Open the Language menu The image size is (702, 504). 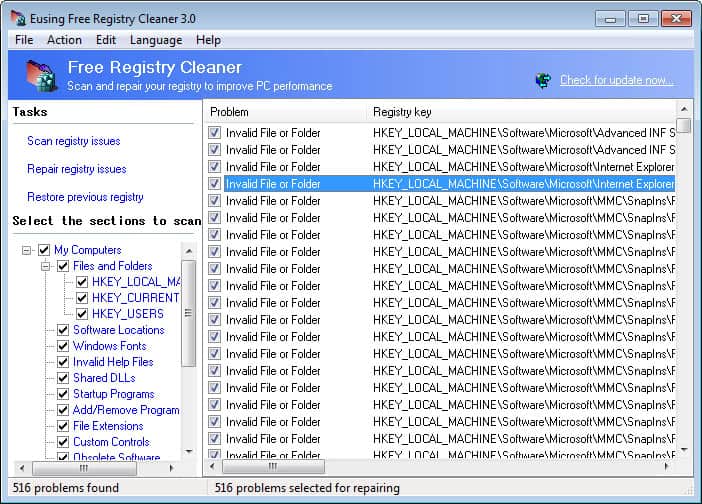coord(156,40)
